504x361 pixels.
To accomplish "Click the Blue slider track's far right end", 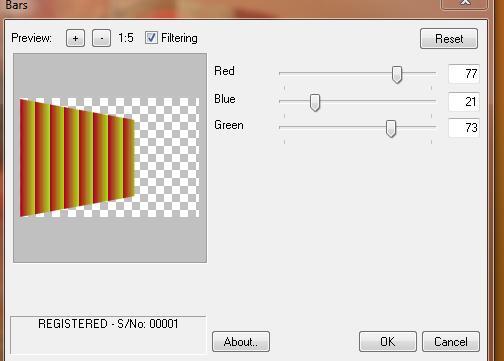I will coord(434,100).
